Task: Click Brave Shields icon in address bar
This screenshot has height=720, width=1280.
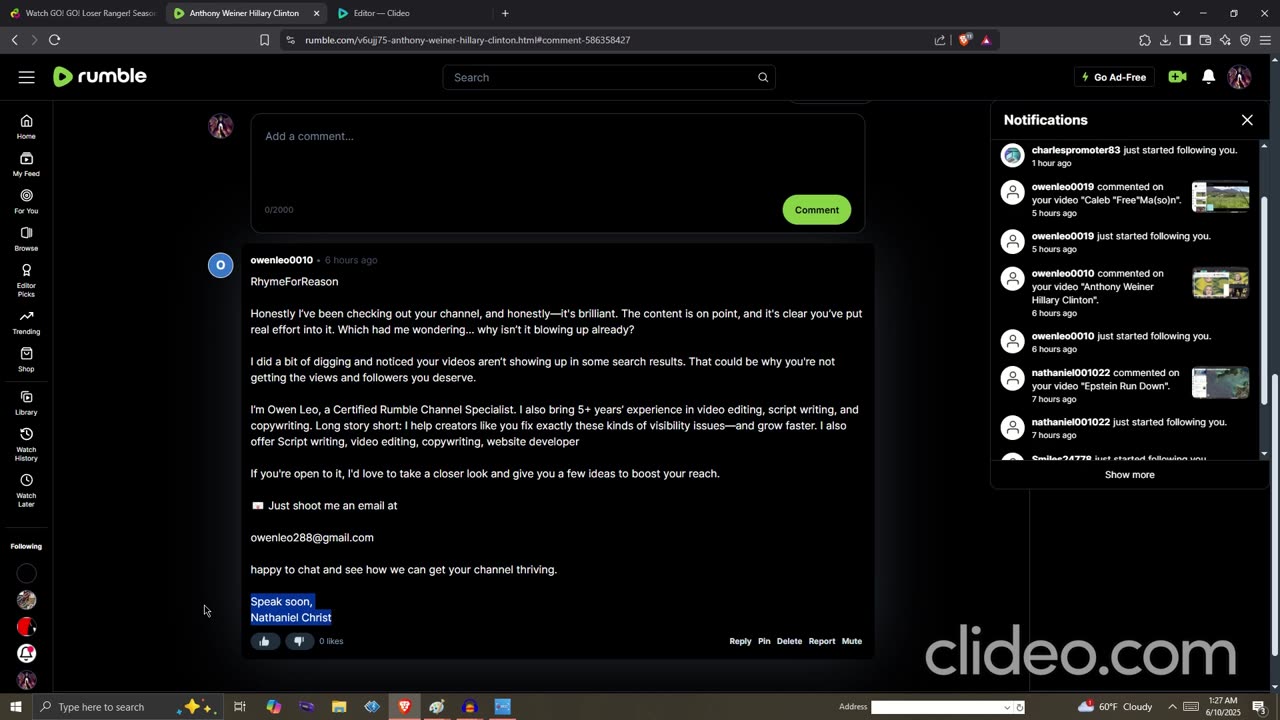Action: [x=964, y=40]
